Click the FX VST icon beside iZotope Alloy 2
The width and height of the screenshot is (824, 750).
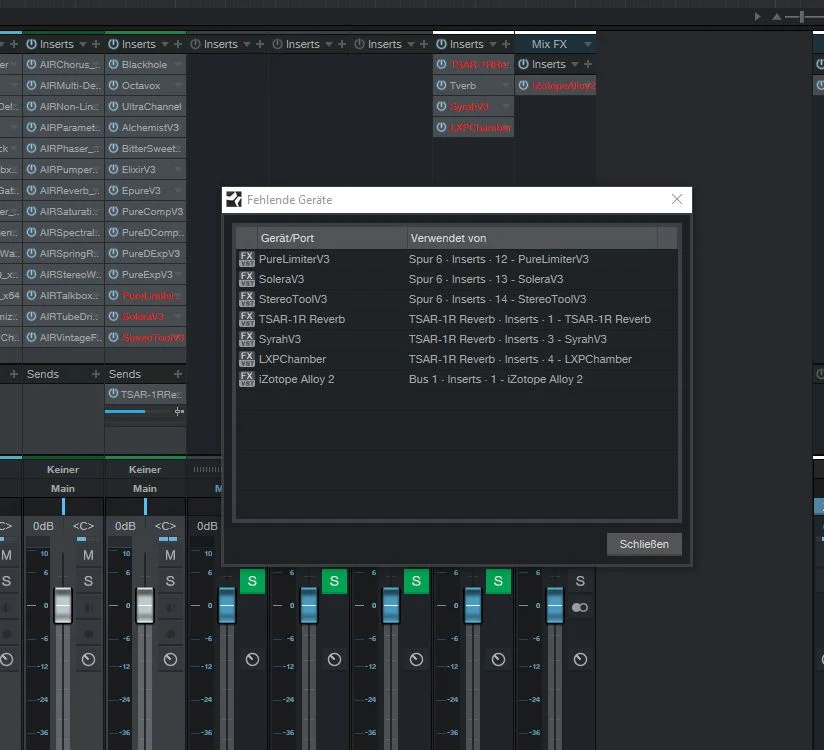(x=246, y=379)
